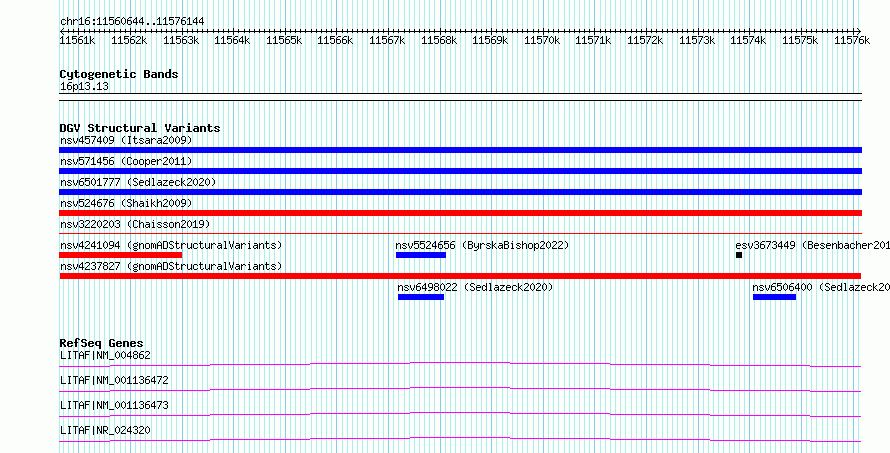The width and height of the screenshot is (890, 453).
Task: Click the 11562k ruler tick label
Action: click(x=129, y=40)
